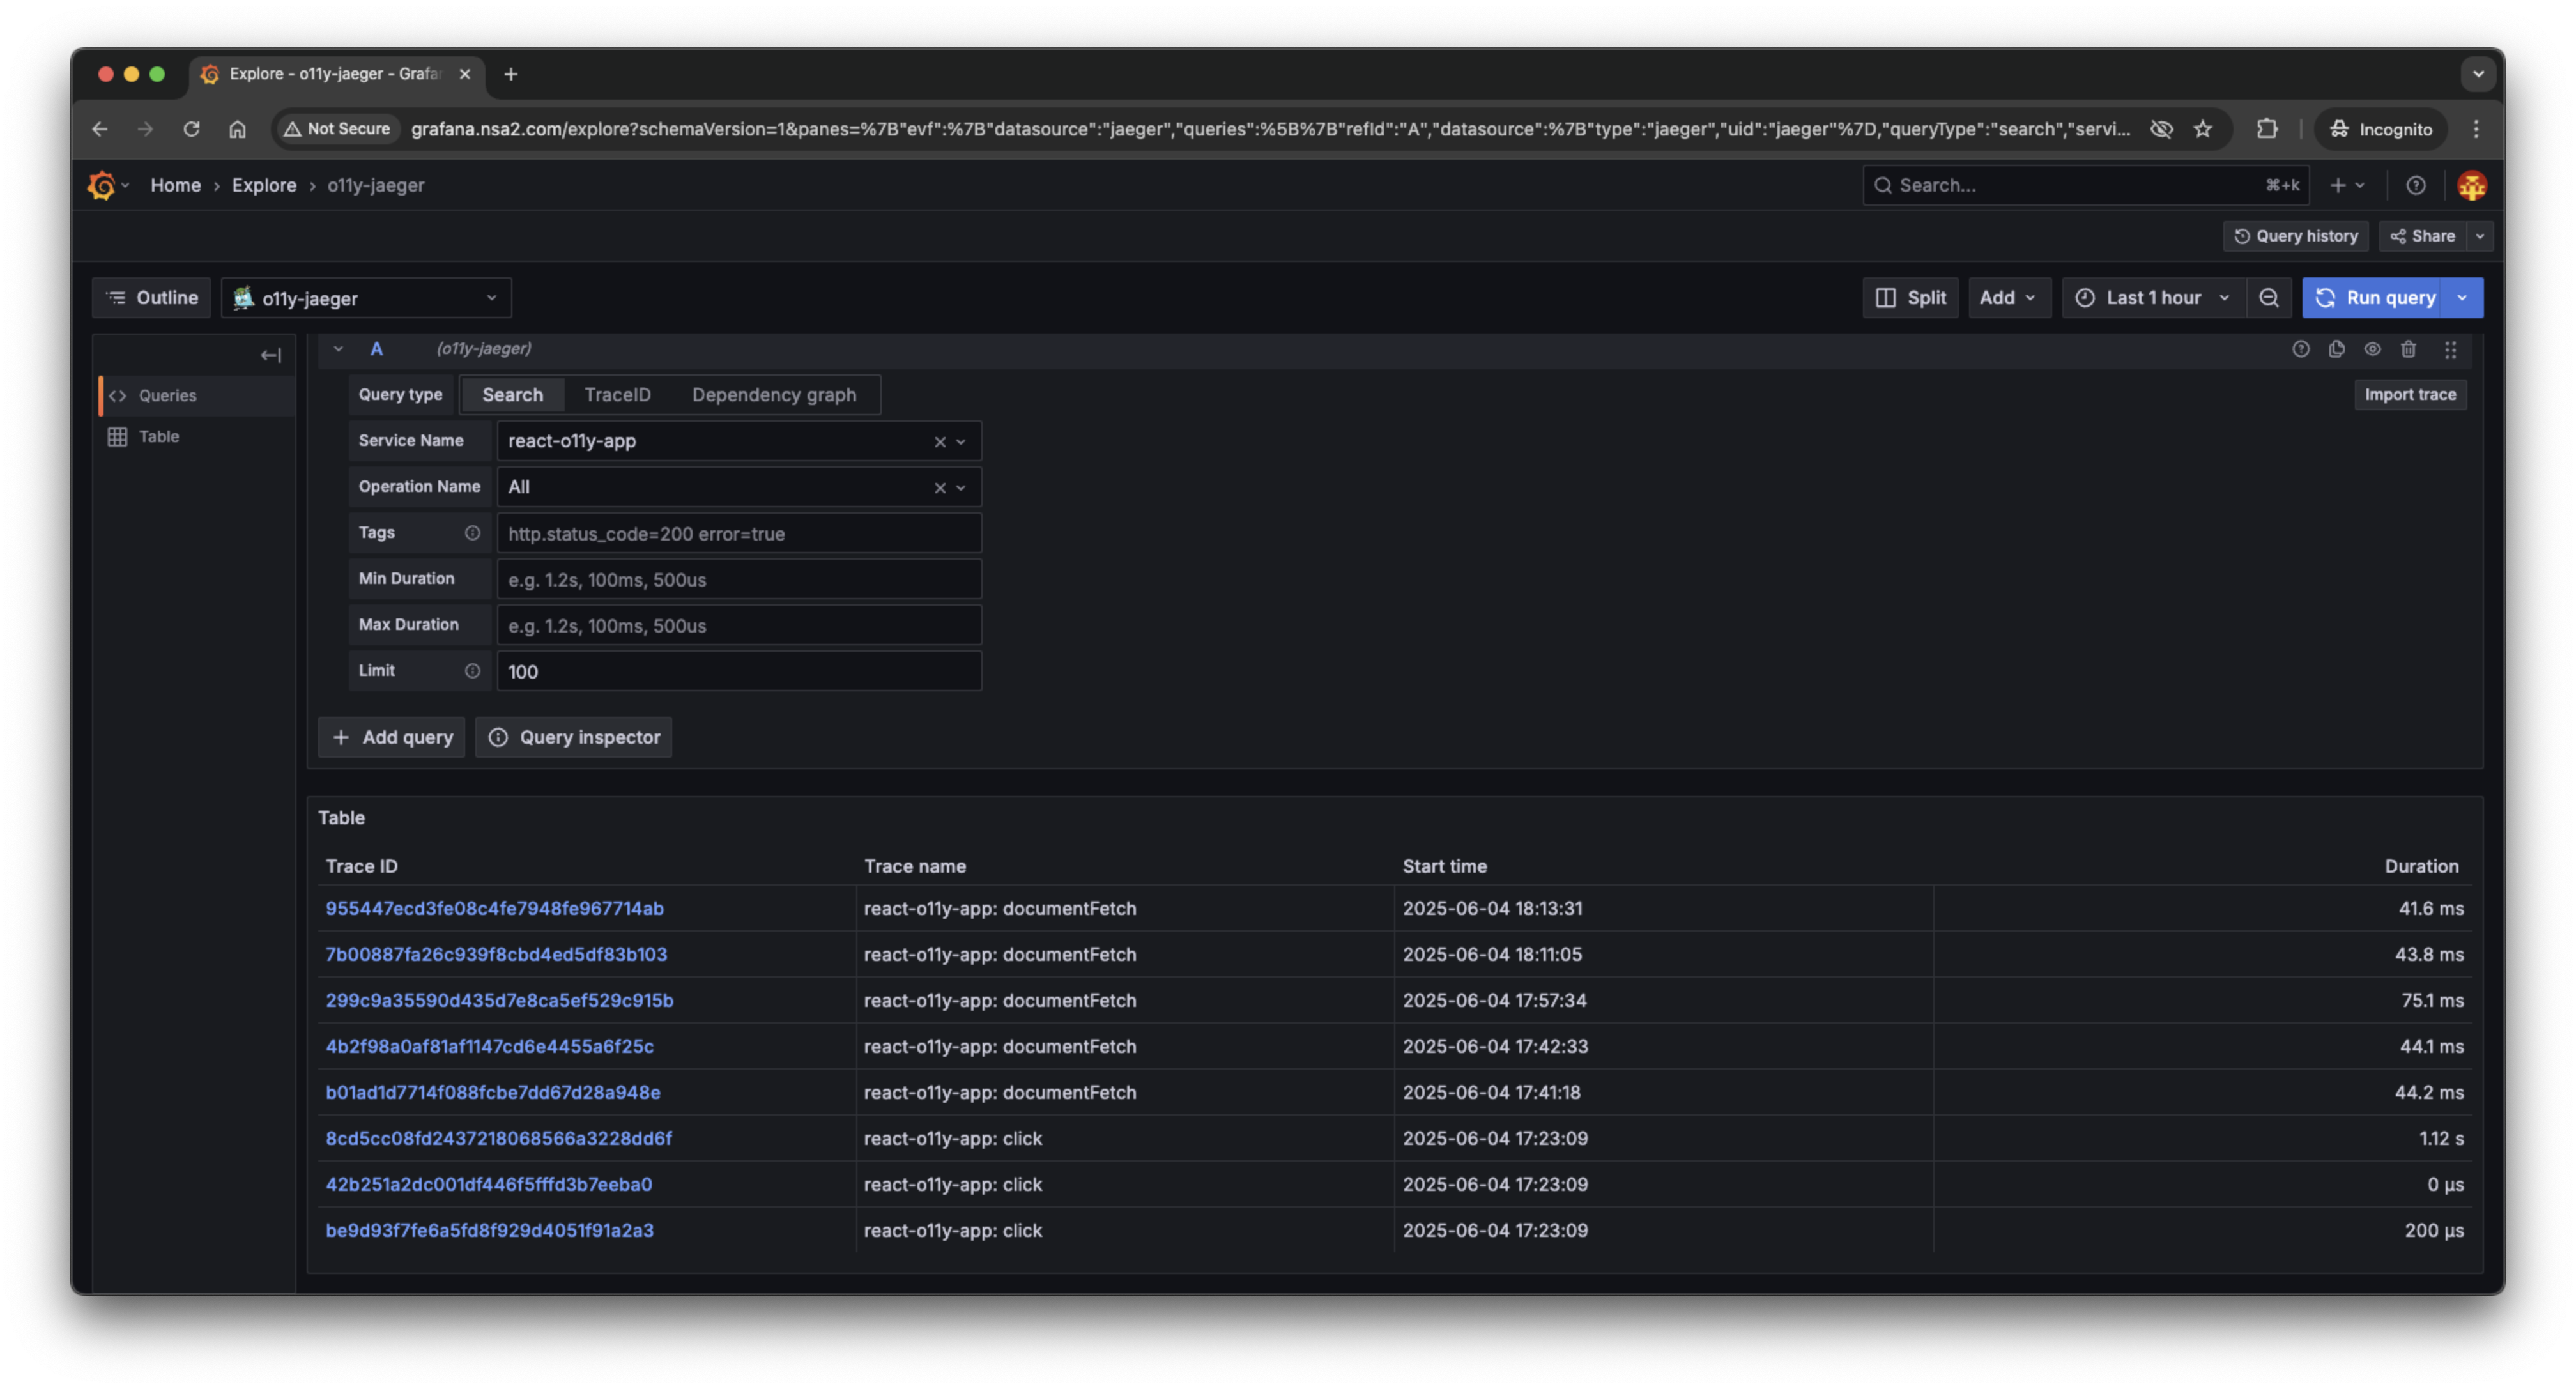Open trace be9d93f7fe6a5fd8f929d4051f91a2a3
The image size is (2576, 1389).
pyautogui.click(x=489, y=1230)
